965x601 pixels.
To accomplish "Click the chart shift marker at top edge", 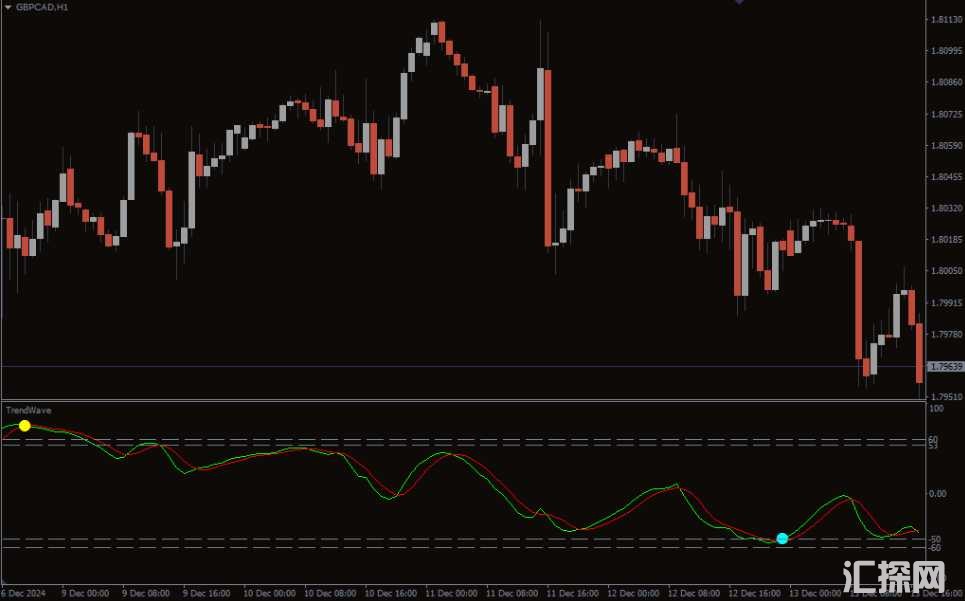I will coord(739,2).
